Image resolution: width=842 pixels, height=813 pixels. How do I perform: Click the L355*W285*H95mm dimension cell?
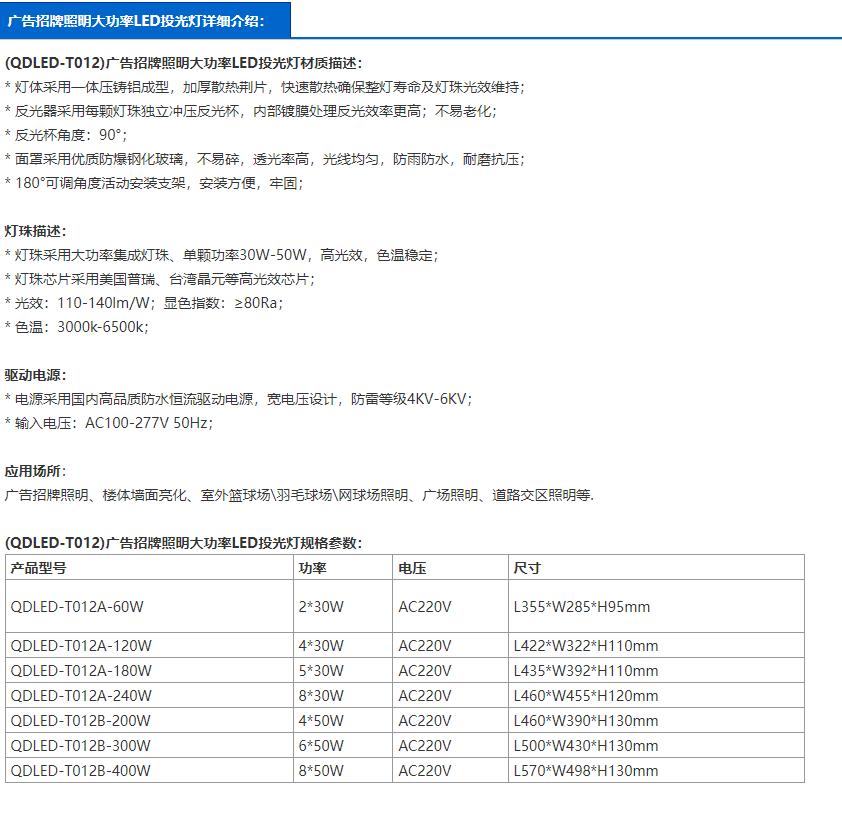(656, 606)
